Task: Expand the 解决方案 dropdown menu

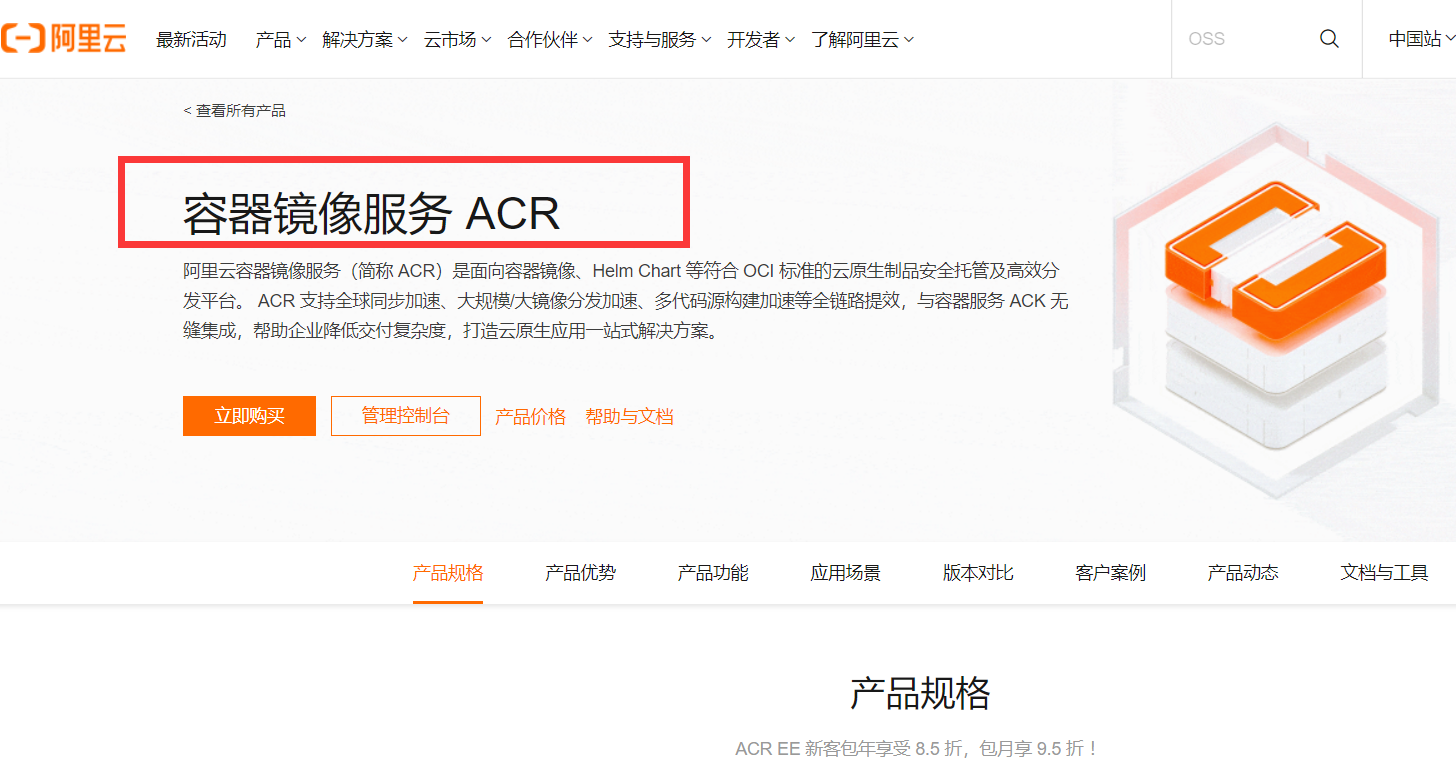Action: click(365, 40)
